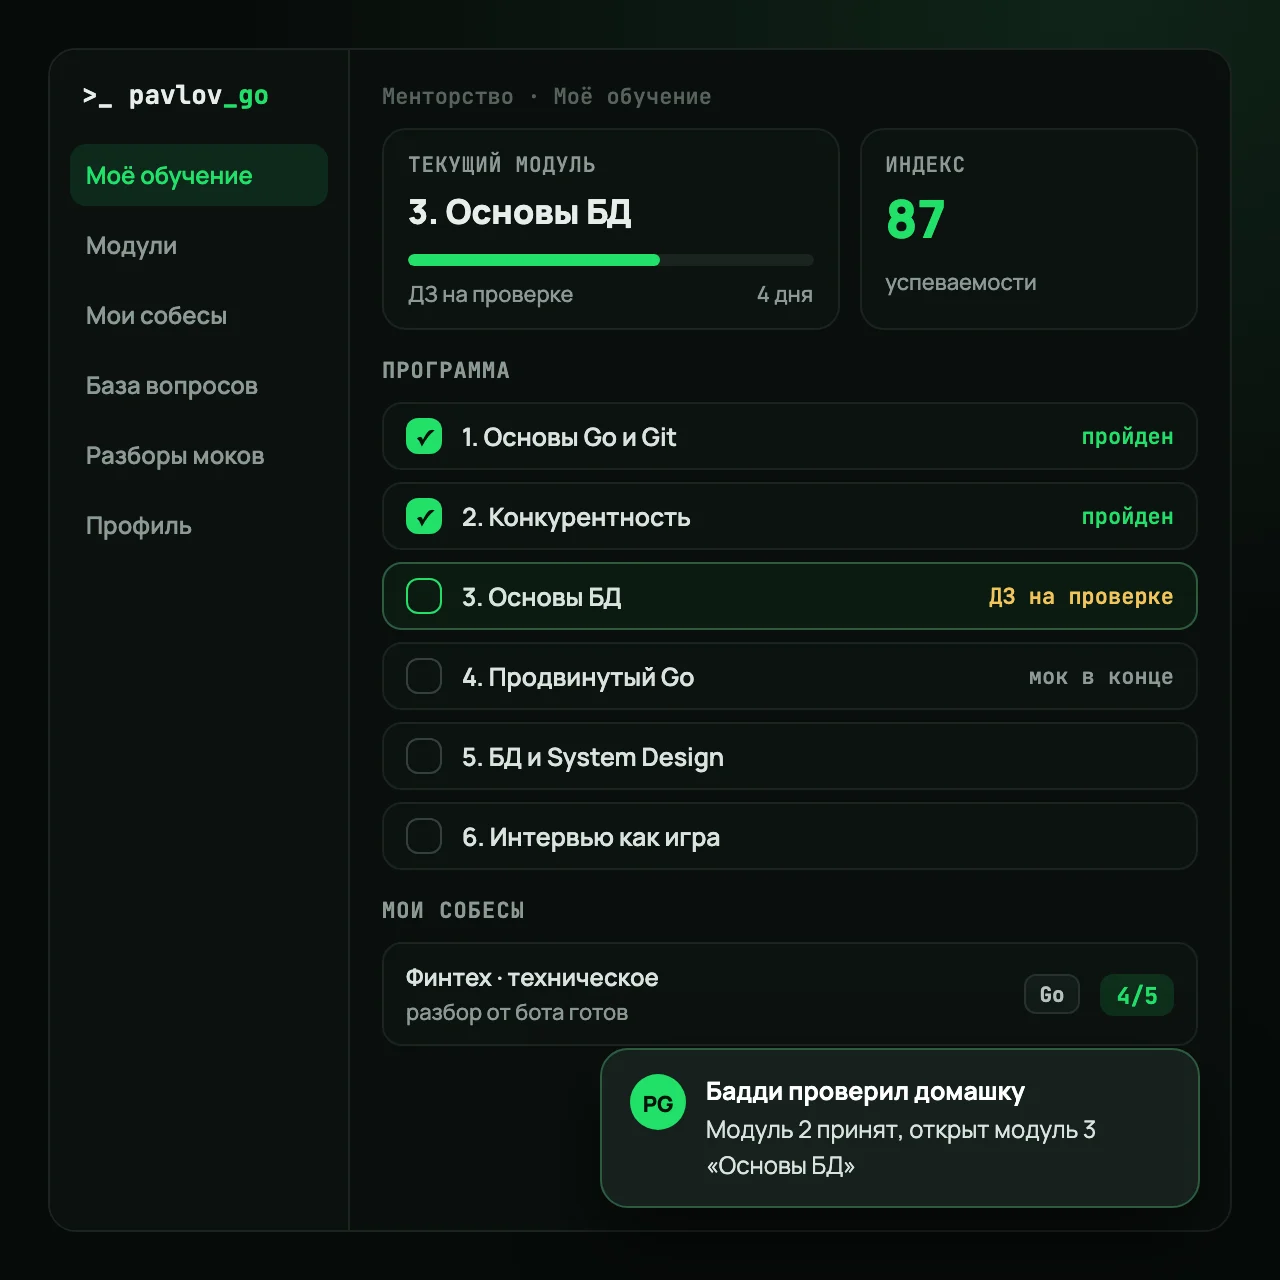This screenshot has height=1280, width=1280.
Task: Open the Моё обучение sidebar section
Action: tap(199, 175)
